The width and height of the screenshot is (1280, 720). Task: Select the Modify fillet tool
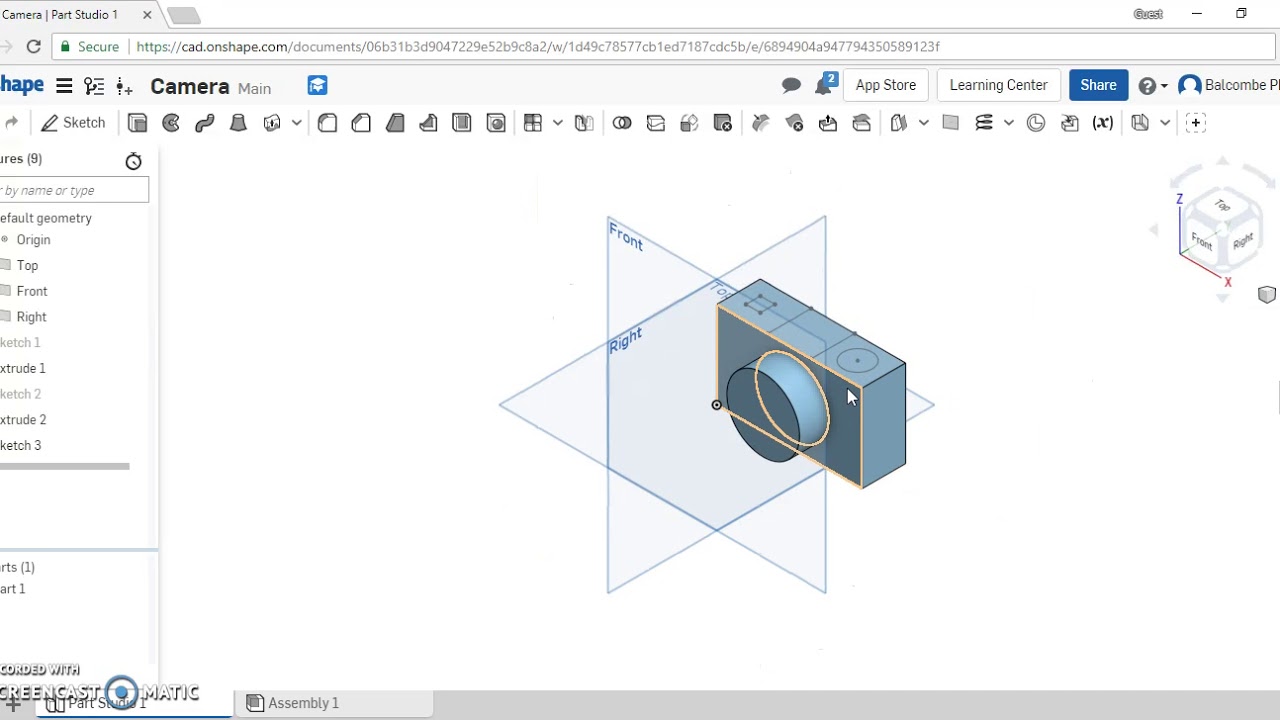tap(761, 123)
